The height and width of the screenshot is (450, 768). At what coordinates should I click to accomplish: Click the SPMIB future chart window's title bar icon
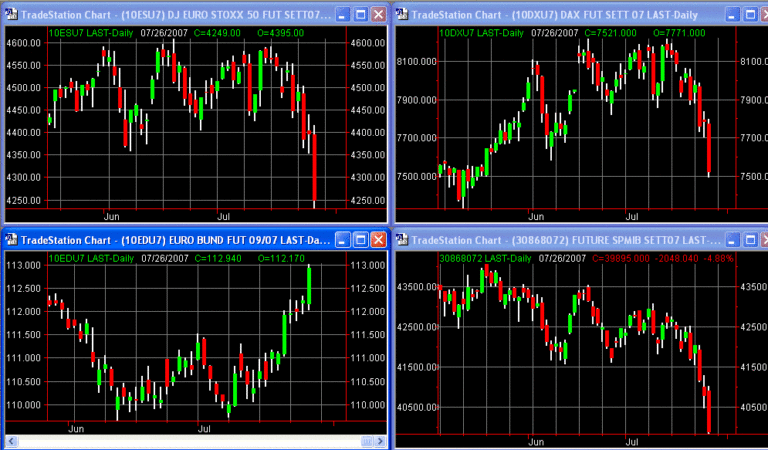click(402, 240)
